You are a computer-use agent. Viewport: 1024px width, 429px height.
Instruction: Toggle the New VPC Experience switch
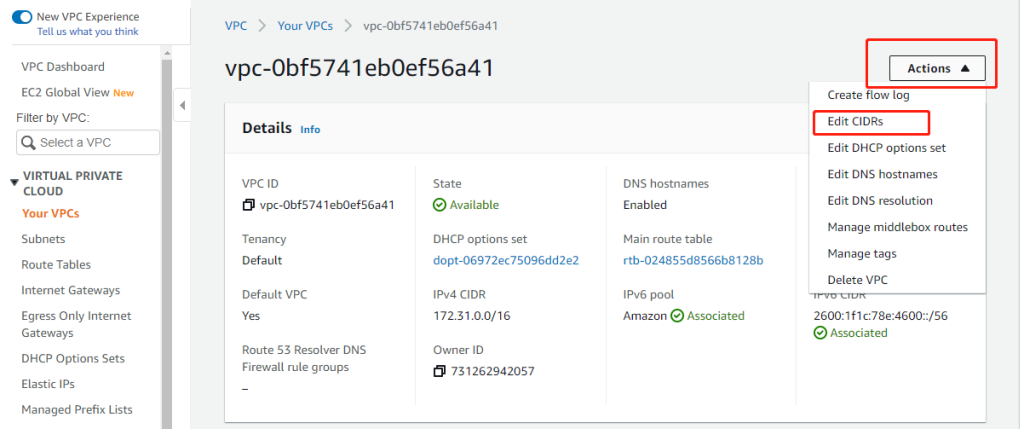tap(21, 17)
